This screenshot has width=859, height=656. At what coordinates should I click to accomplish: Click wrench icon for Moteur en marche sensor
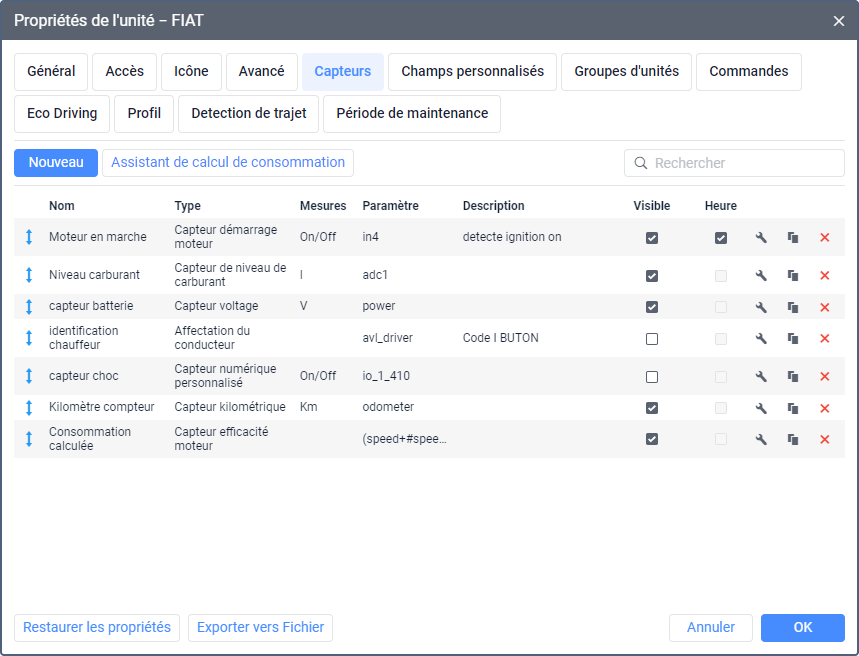[x=761, y=238]
